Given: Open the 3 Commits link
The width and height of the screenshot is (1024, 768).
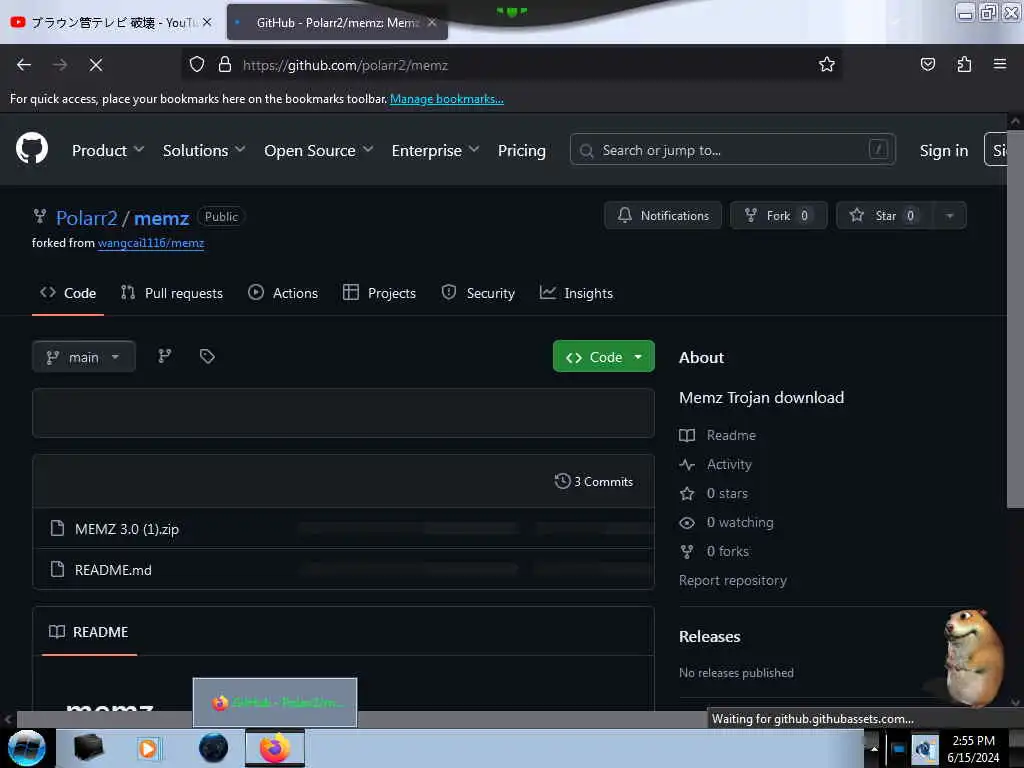Looking at the screenshot, I should (x=594, y=481).
